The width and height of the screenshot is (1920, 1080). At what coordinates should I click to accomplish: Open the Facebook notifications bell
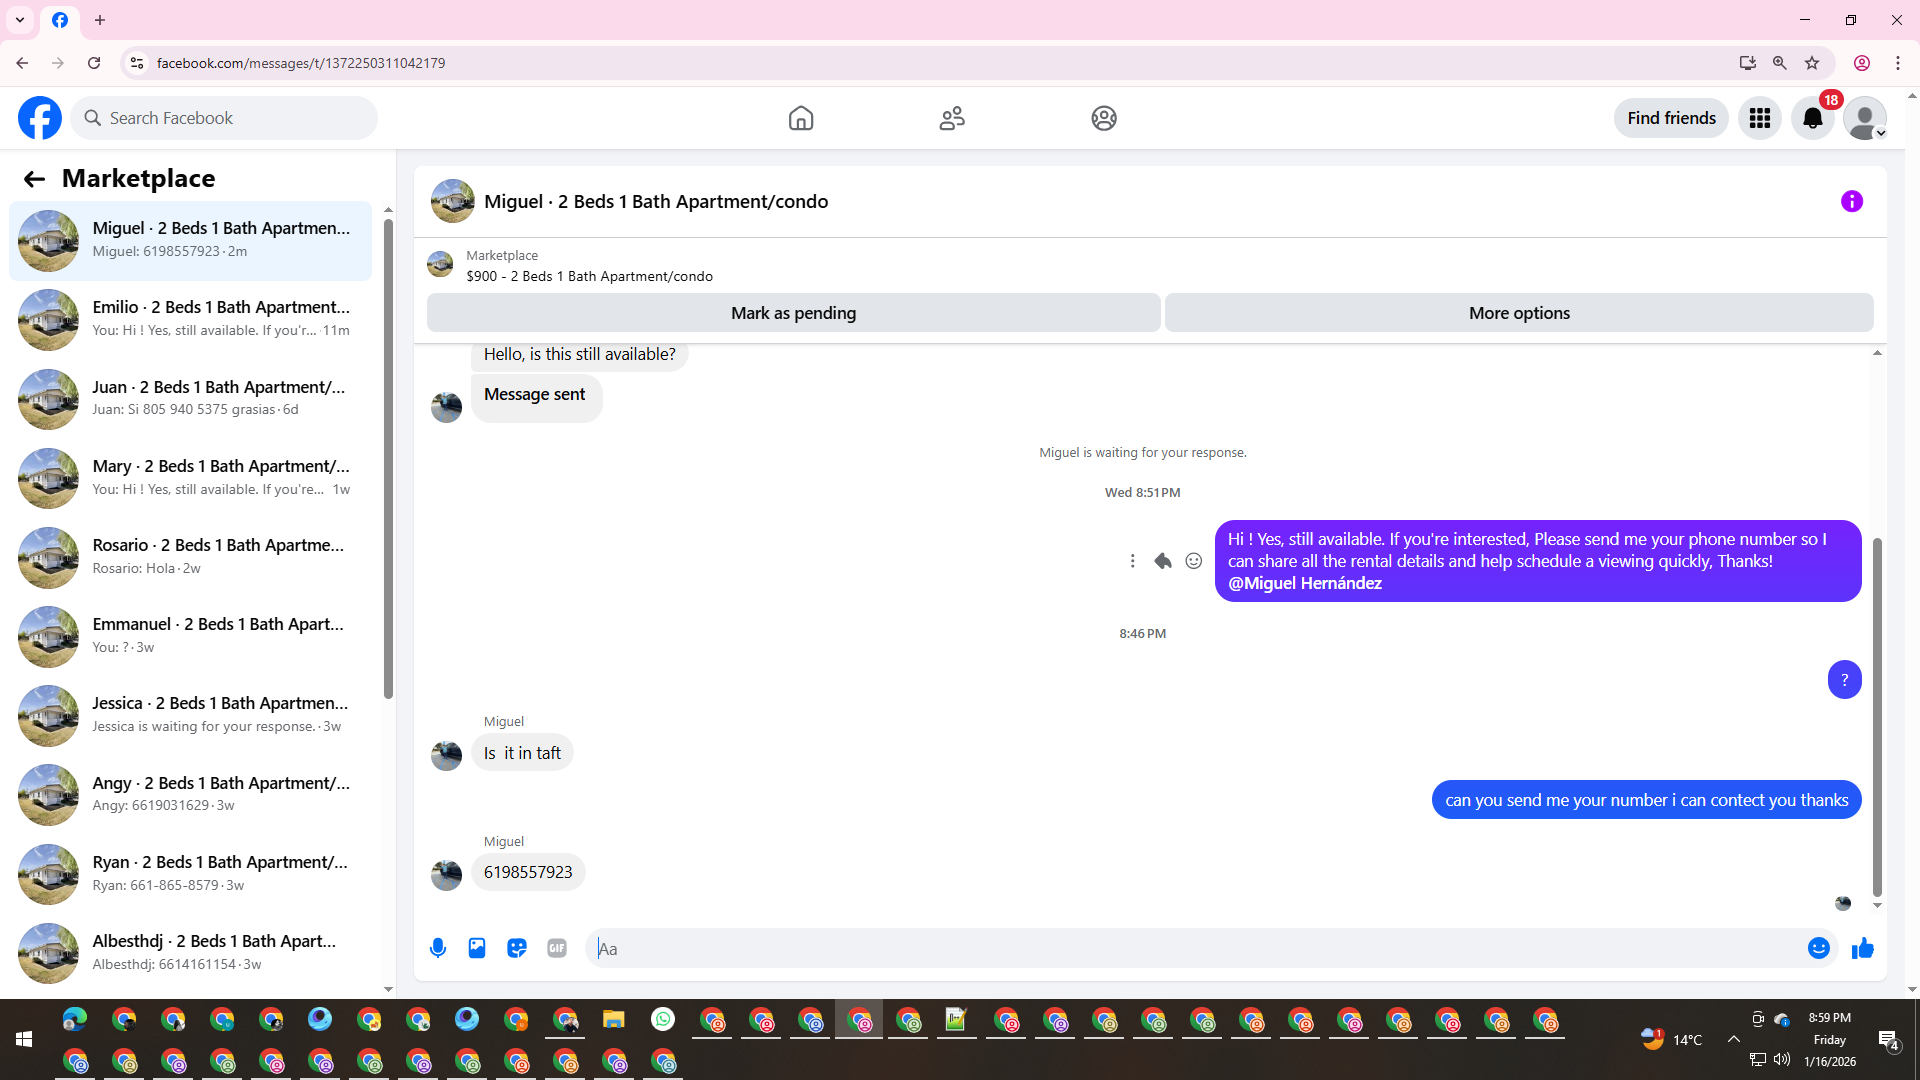coord(1812,118)
